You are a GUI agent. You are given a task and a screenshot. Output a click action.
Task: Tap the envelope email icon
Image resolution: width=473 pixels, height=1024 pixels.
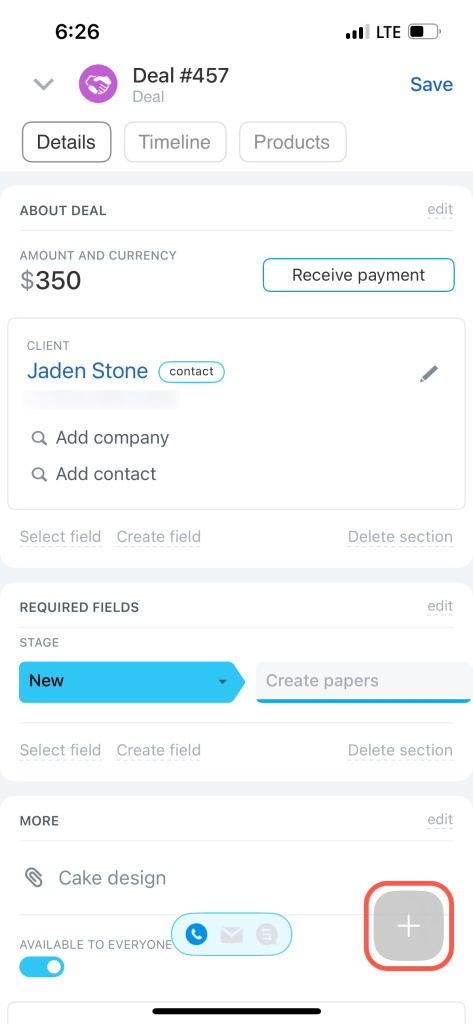click(232, 935)
